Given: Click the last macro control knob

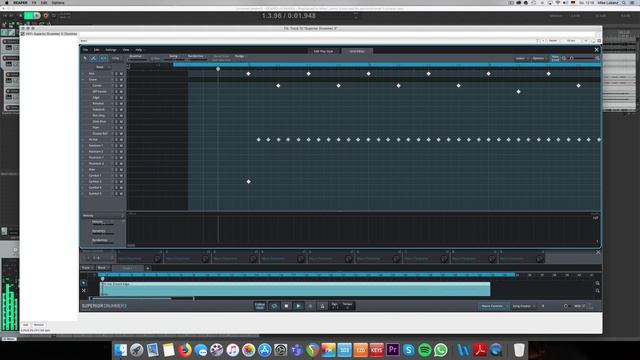Looking at the screenshot, I should pos(540,259).
